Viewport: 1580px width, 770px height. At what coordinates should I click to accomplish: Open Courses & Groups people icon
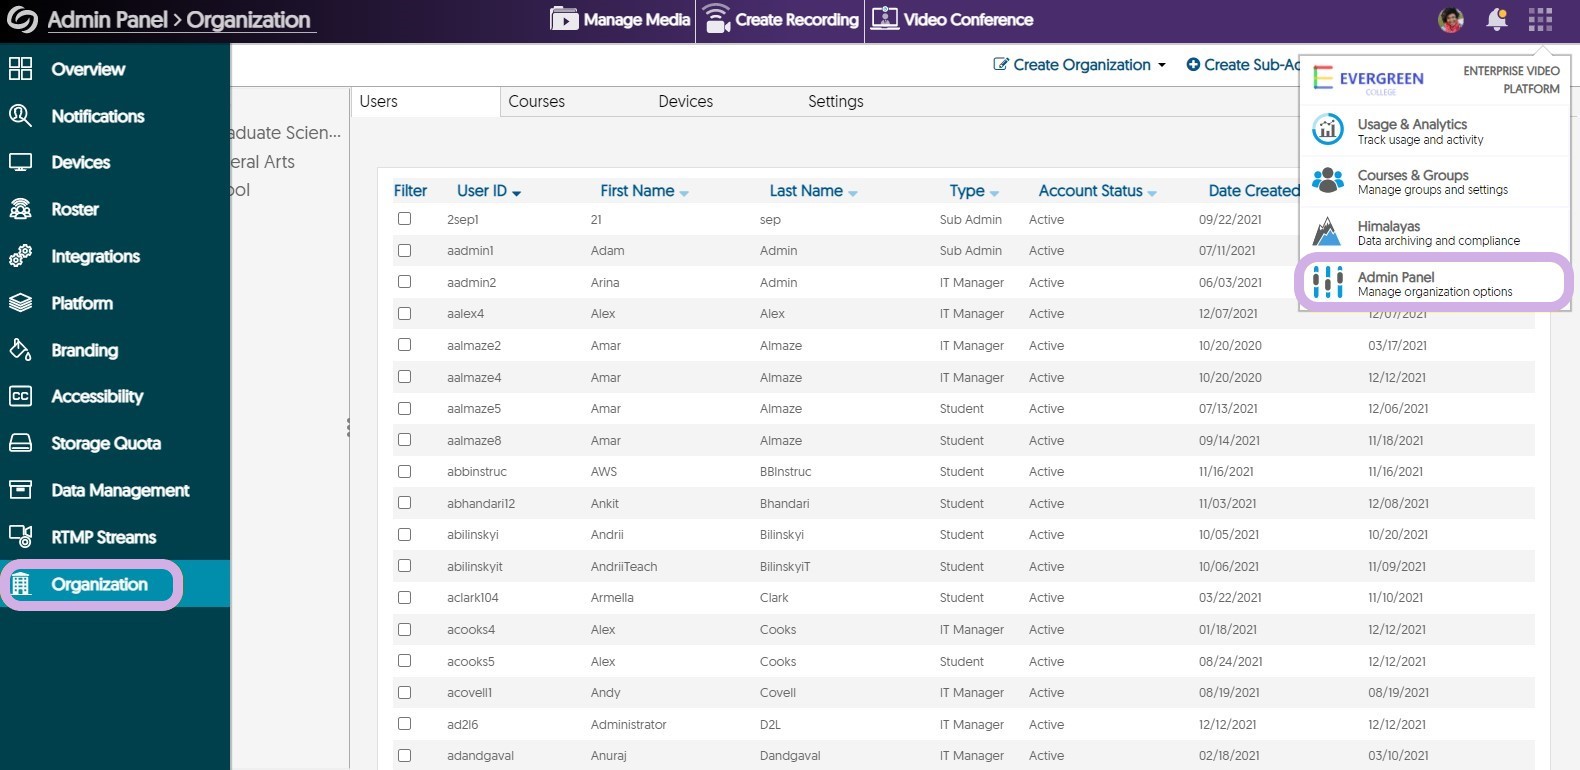click(1327, 181)
